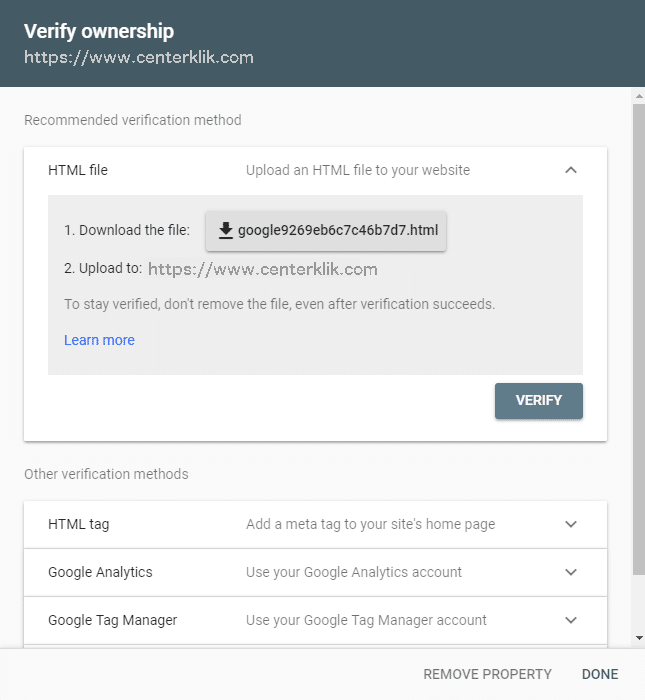Collapse the HTML file section chevron
The width and height of the screenshot is (645, 700).
pos(571,170)
